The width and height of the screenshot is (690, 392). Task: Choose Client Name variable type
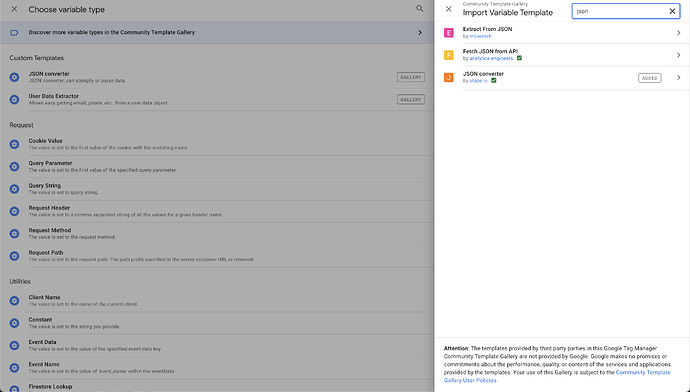217,301
